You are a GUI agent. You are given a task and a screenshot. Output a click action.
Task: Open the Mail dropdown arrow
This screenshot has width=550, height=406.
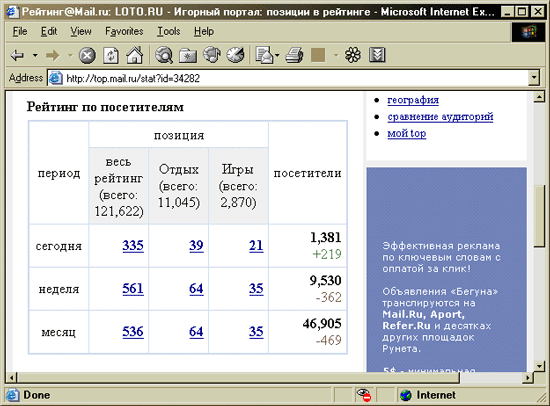[x=277, y=55]
